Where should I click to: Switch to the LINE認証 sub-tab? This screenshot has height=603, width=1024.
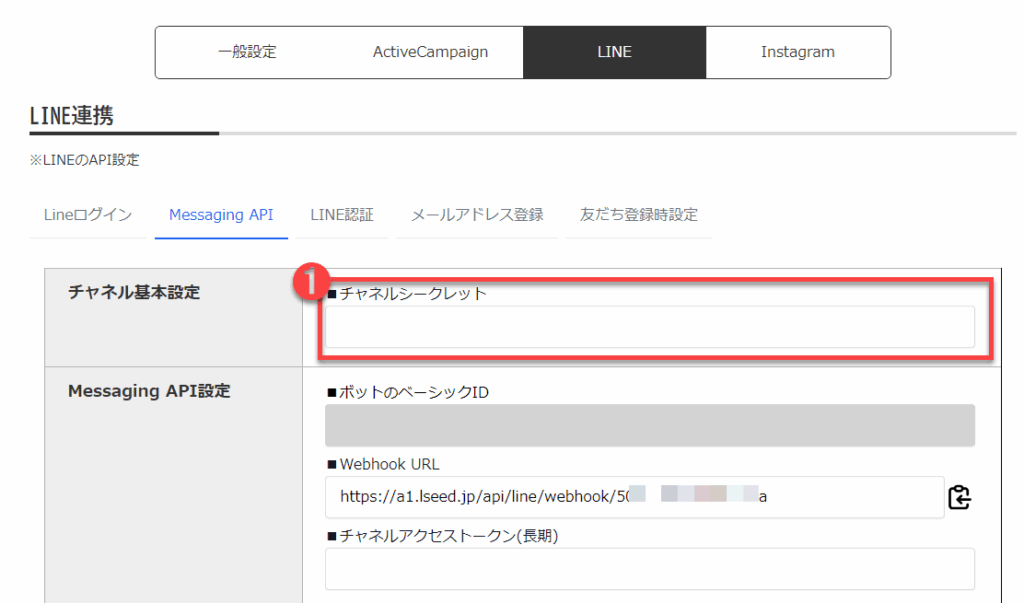tap(342, 215)
